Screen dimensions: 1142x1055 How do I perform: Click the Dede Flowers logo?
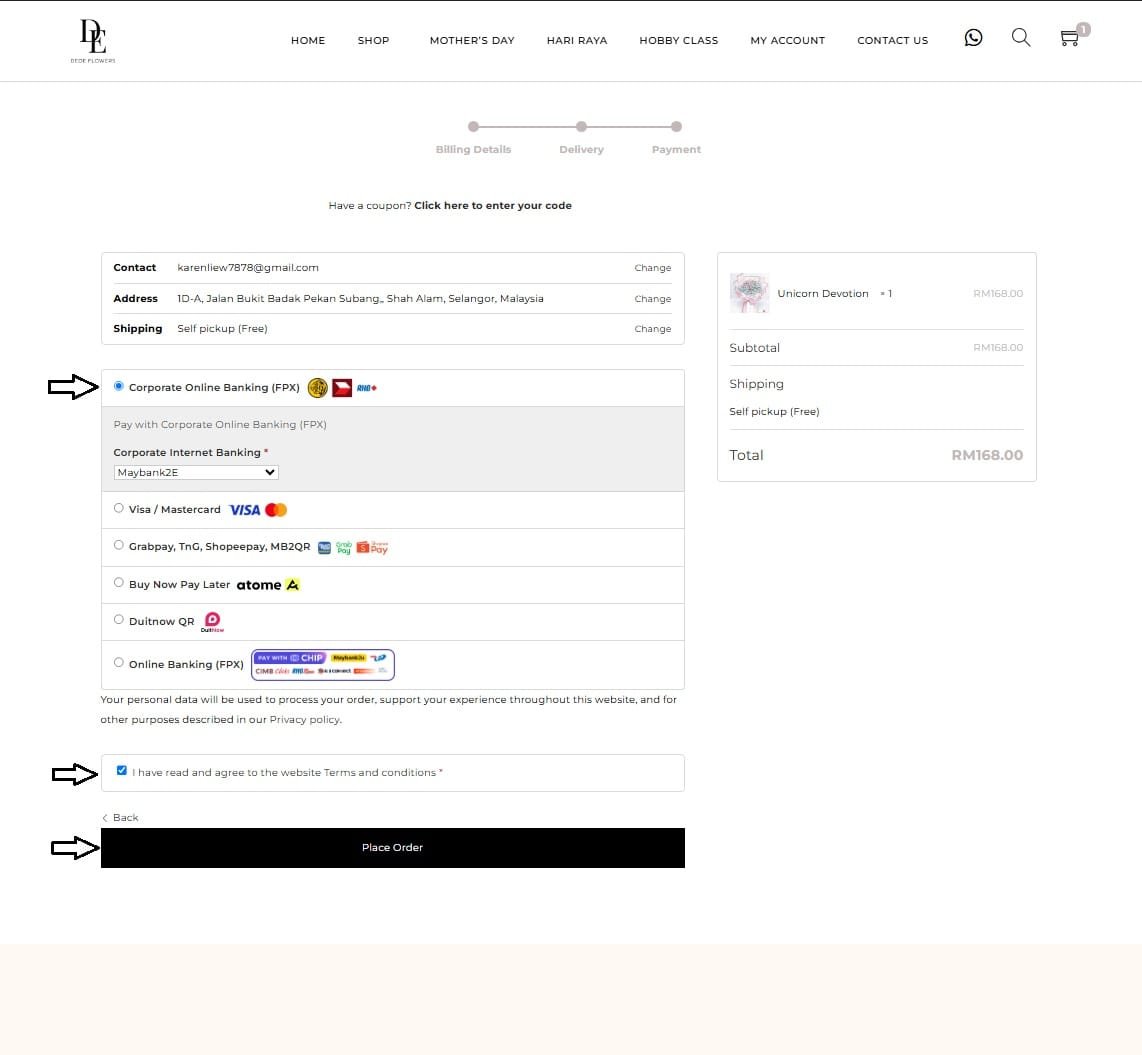(x=93, y=41)
